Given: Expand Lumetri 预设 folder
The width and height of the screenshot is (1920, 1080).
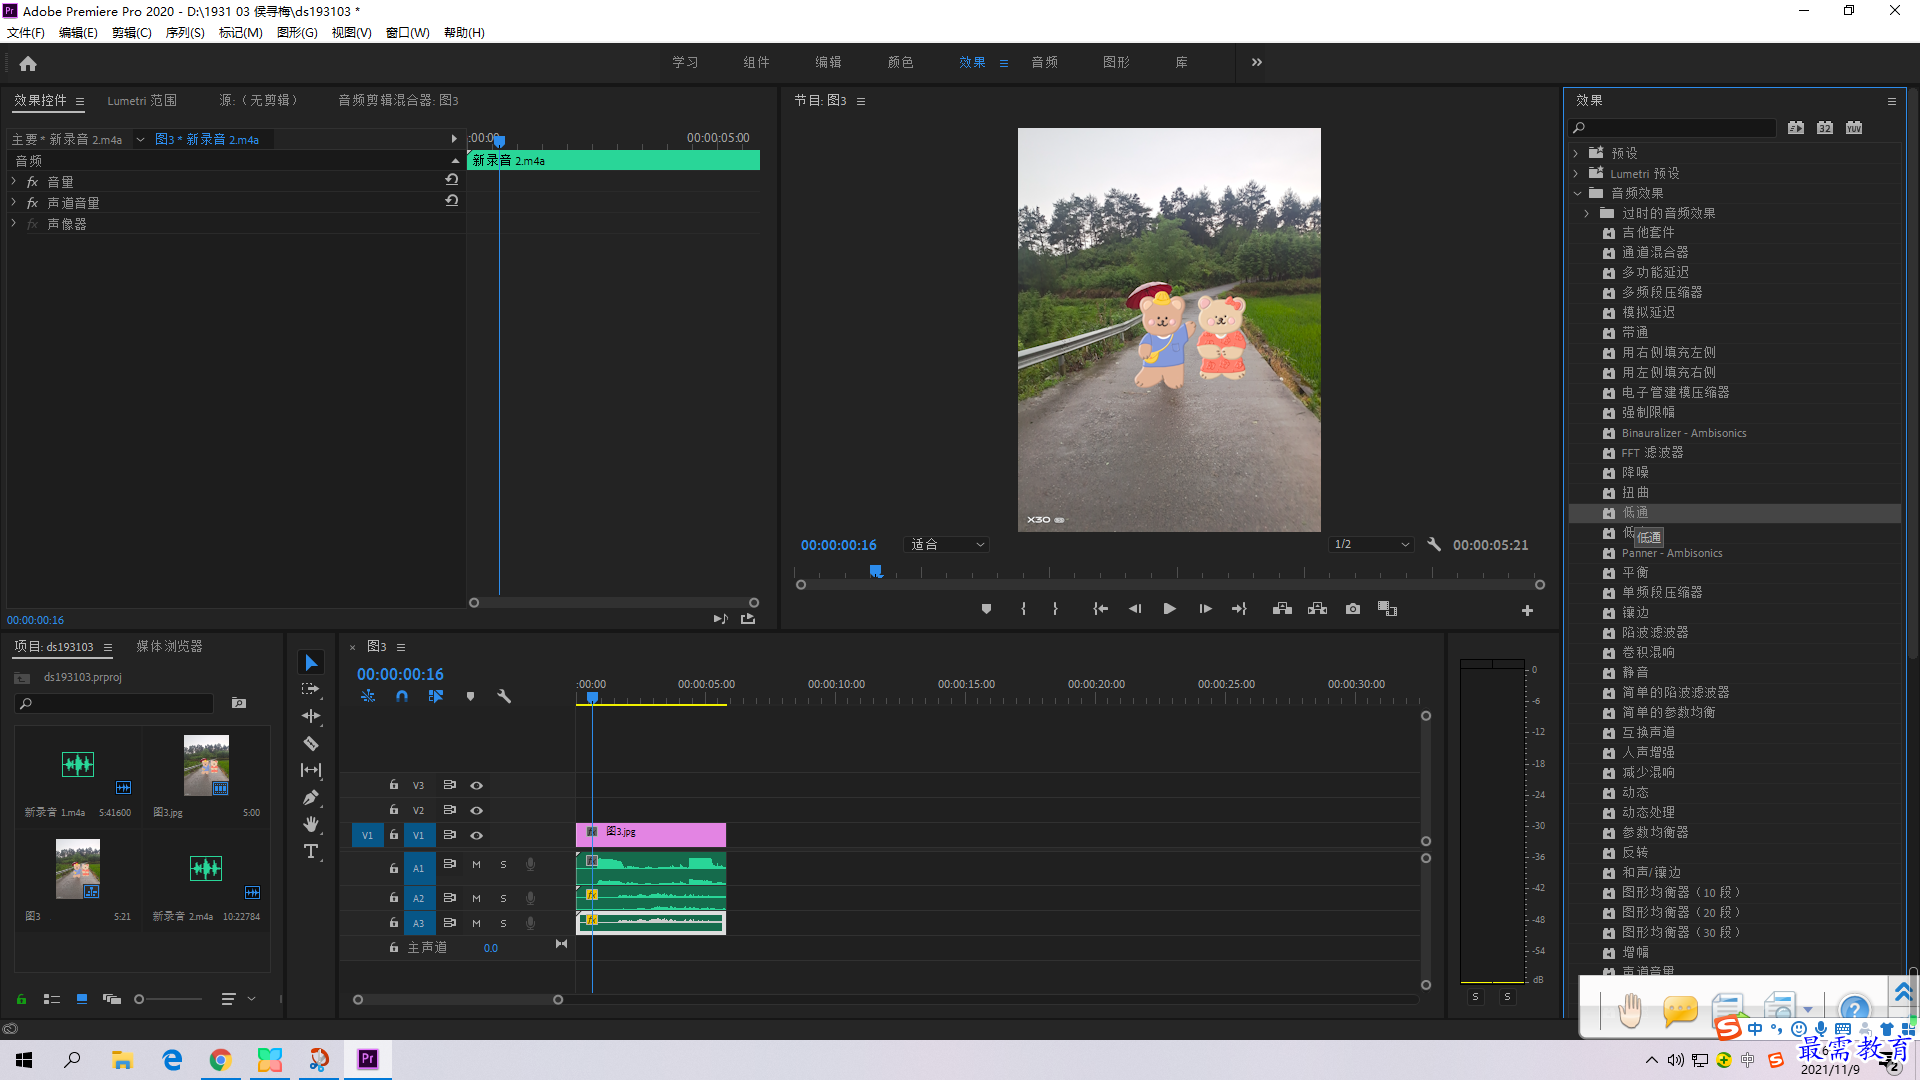Looking at the screenshot, I should [x=1576, y=173].
